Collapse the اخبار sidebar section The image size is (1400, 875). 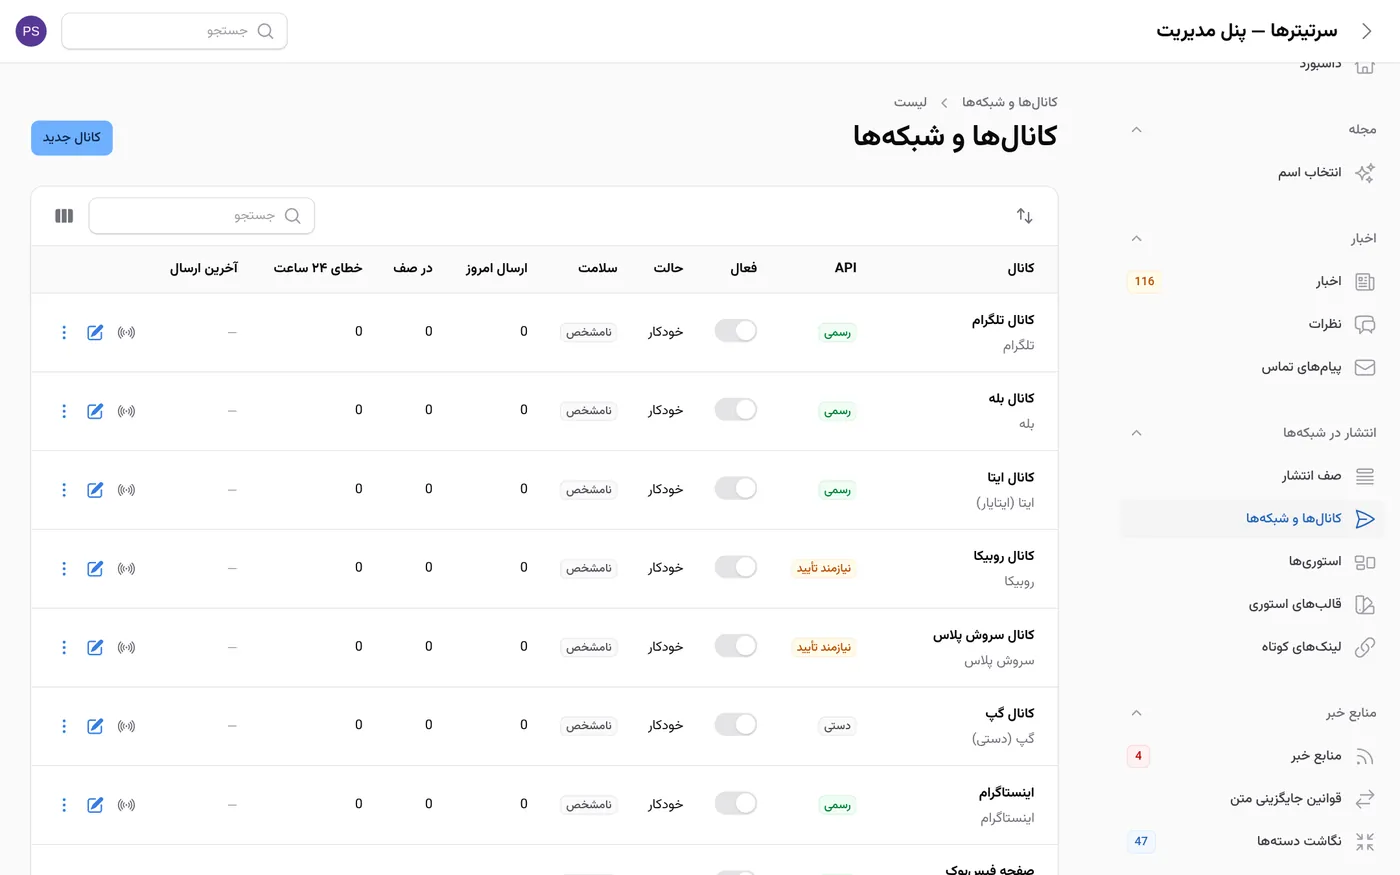tap(1136, 239)
